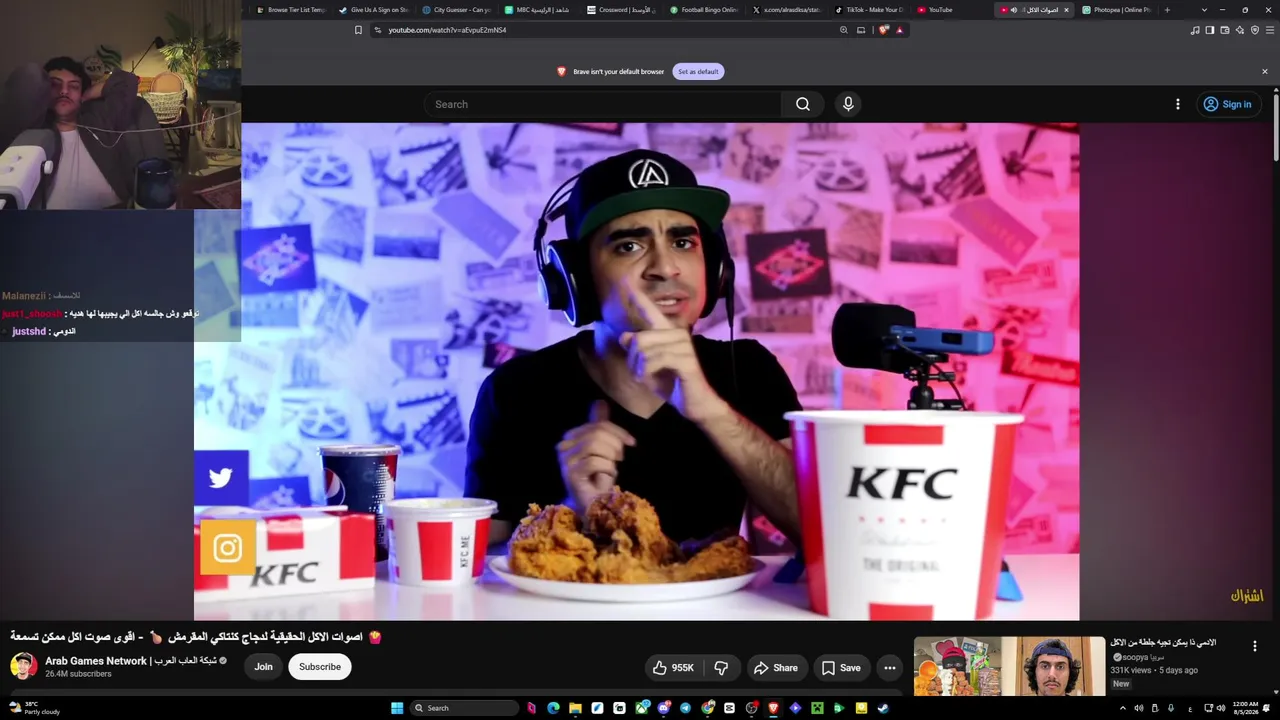Close the active YouTube video tab
1280x720 pixels.
tap(1066, 10)
